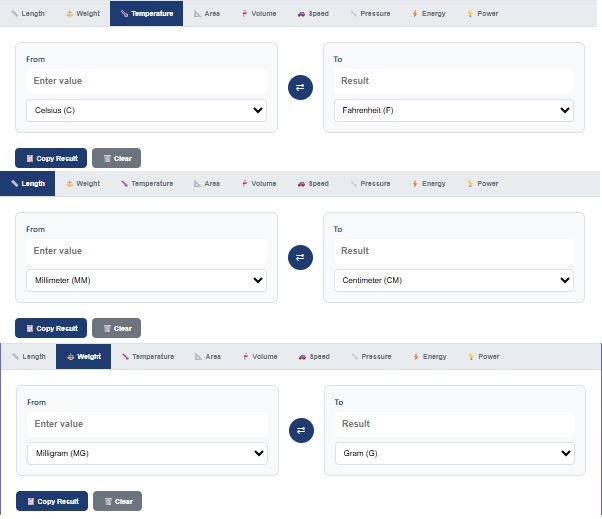Select the highlighted Weight tab
Image resolution: width=602 pixels, height=519 pixels.
click(x=83, y=356)
